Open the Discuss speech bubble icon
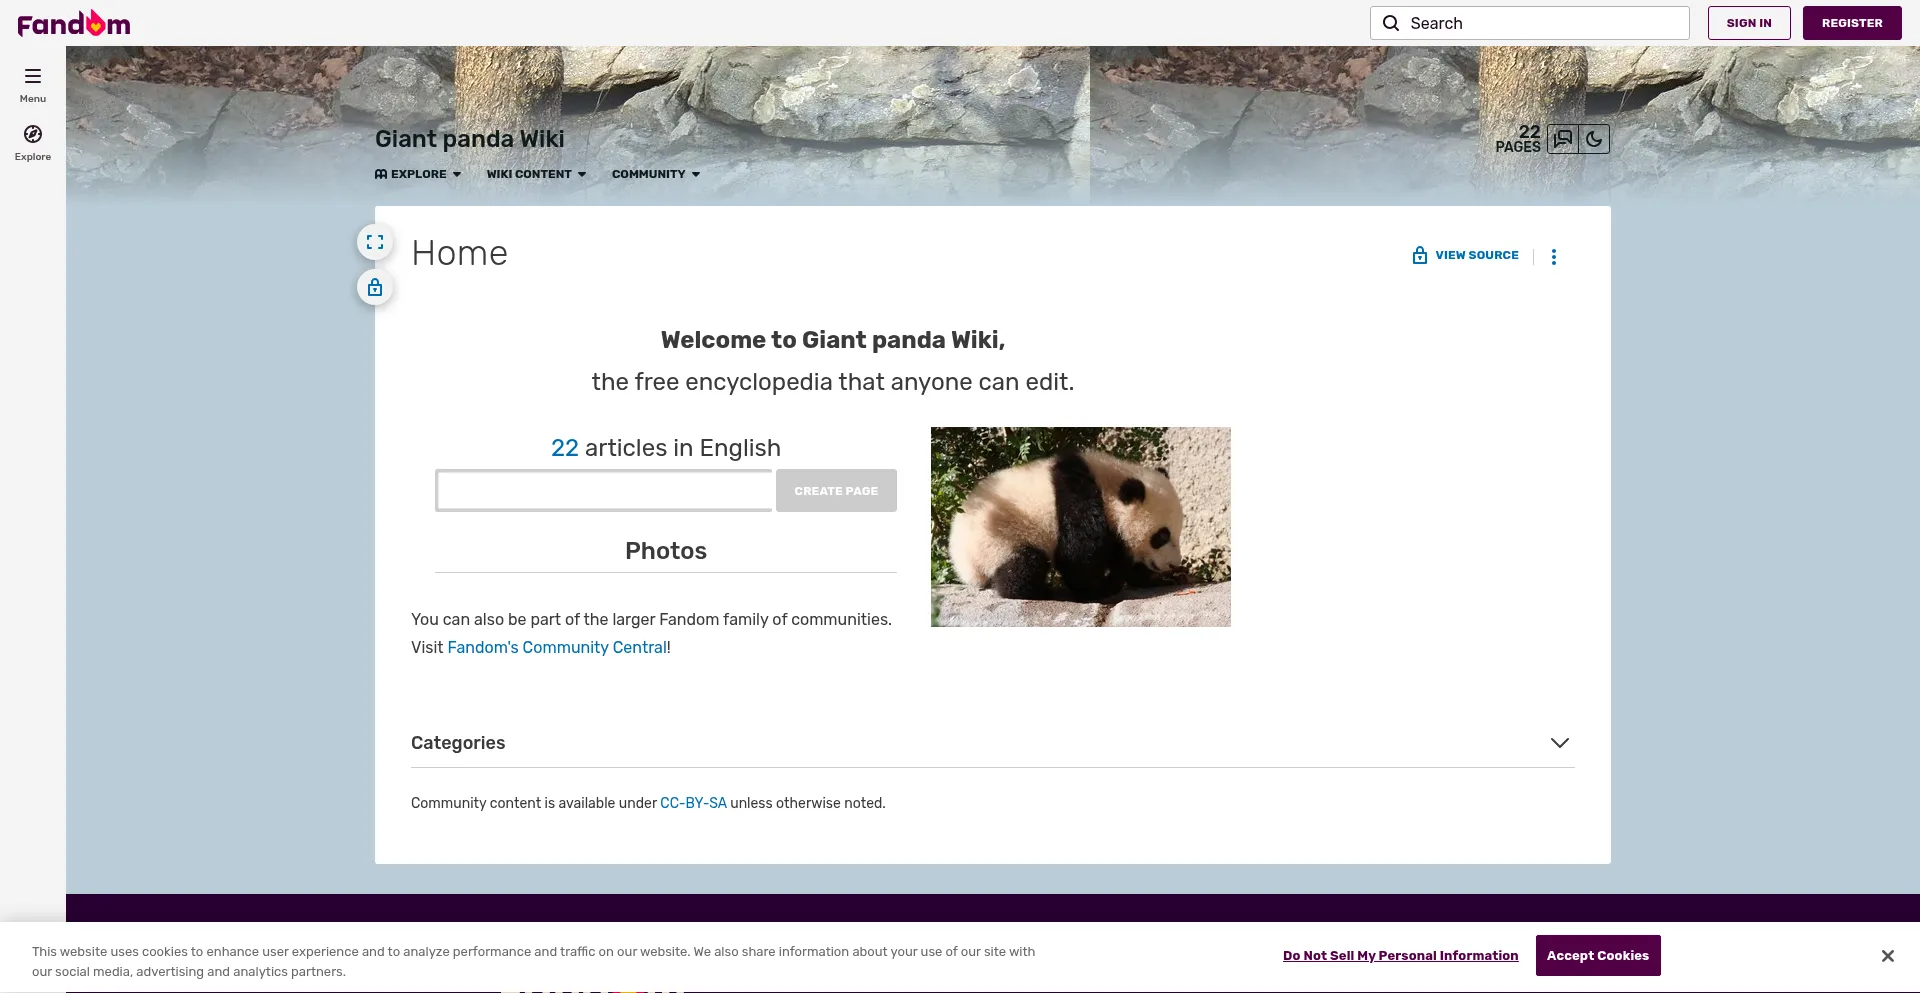Image resolution: width=1920 pixels, height=993 pixels. point(1563,139)
